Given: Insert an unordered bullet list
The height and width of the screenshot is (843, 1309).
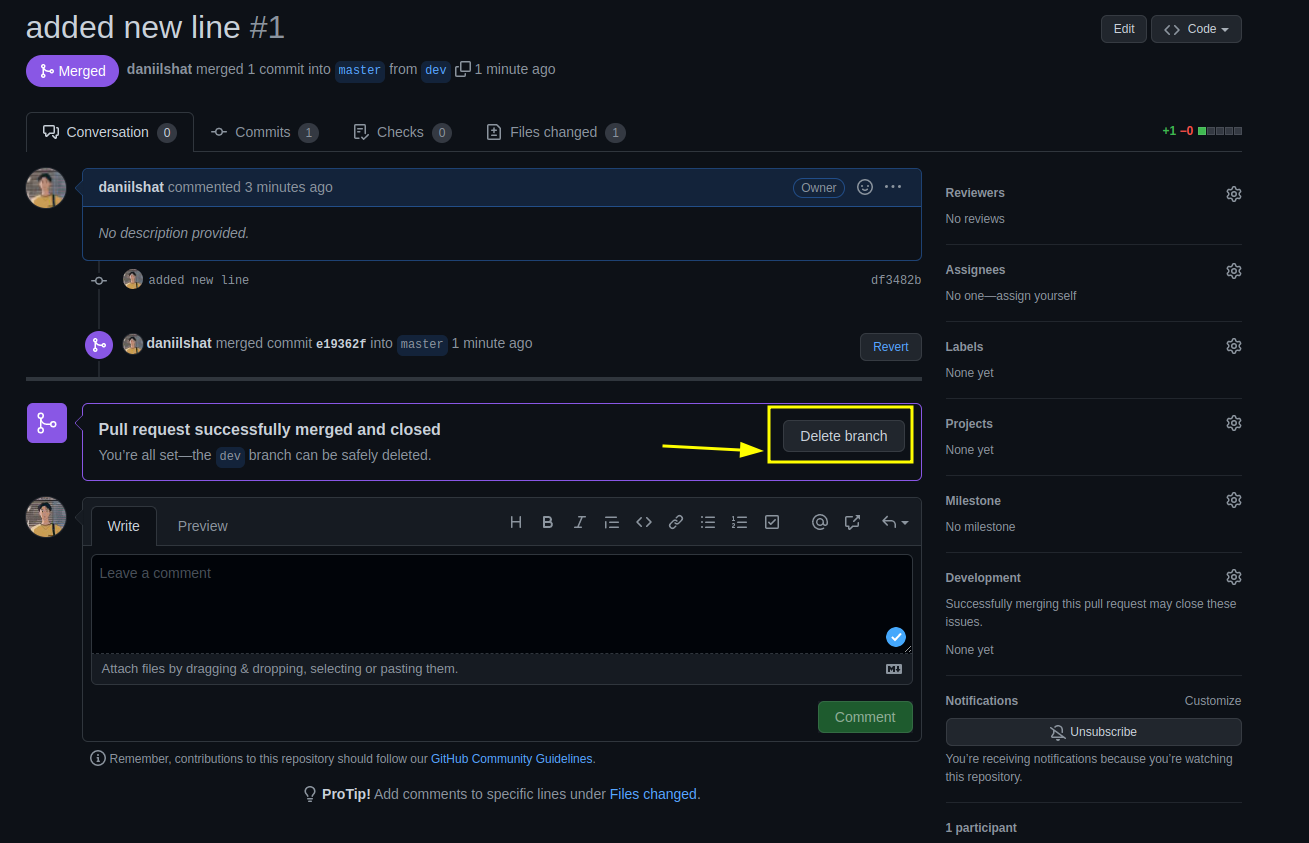Looking at the screenshot, I should click(708, 522).
